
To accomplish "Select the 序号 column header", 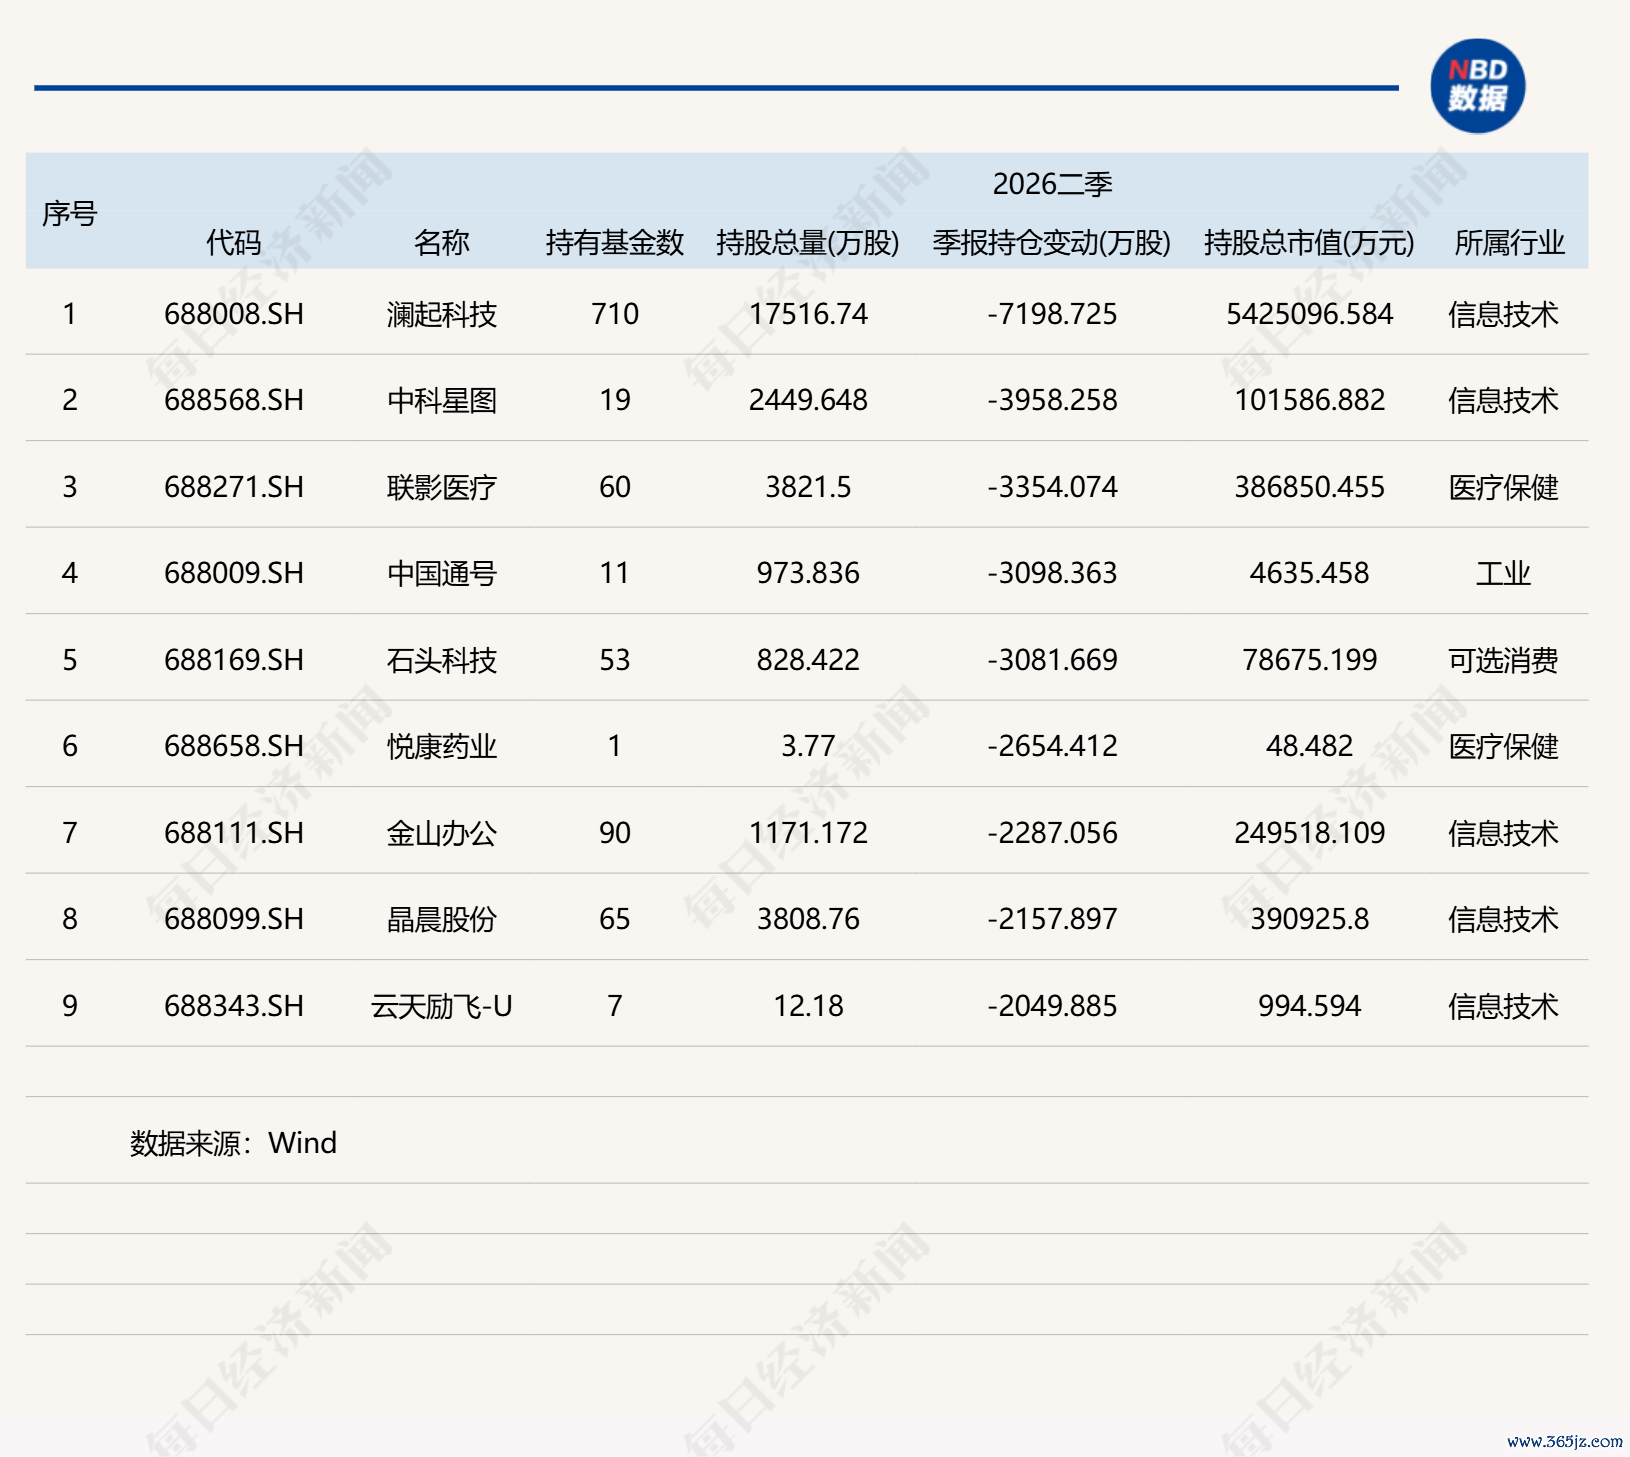I will tap(69, 213).
